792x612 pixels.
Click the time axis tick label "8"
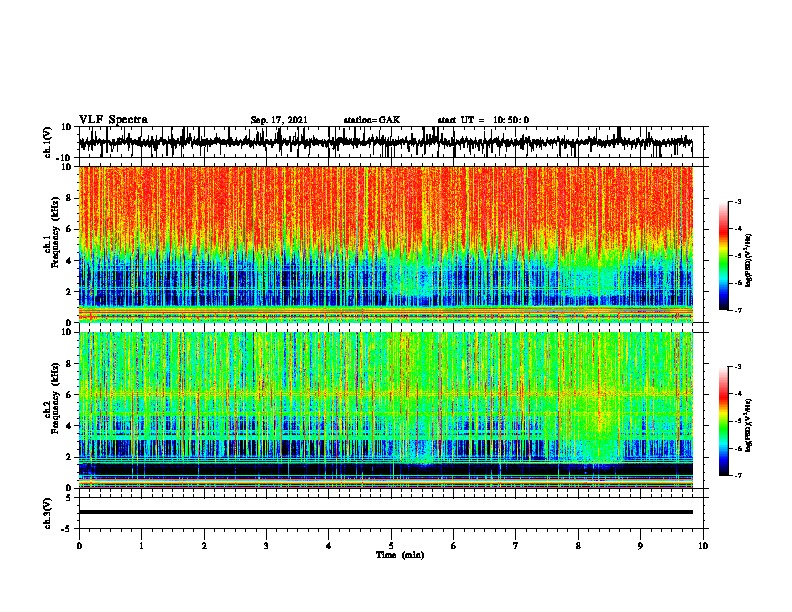click(x=578, y=546)
